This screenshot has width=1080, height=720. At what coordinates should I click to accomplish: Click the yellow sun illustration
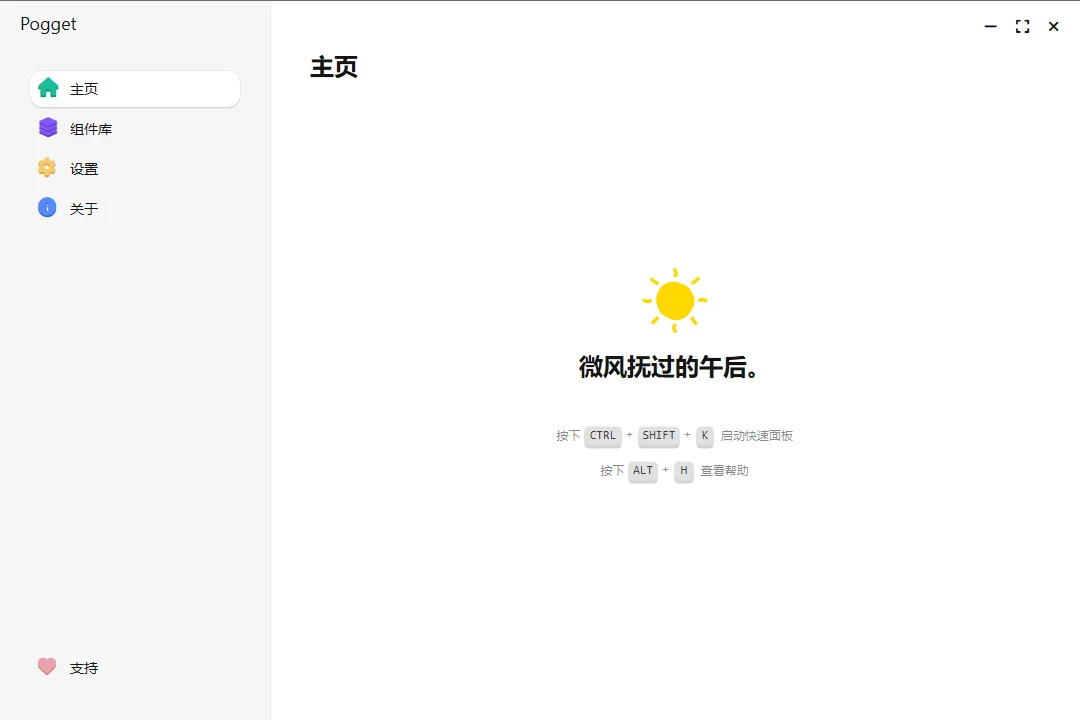(674, 300)
